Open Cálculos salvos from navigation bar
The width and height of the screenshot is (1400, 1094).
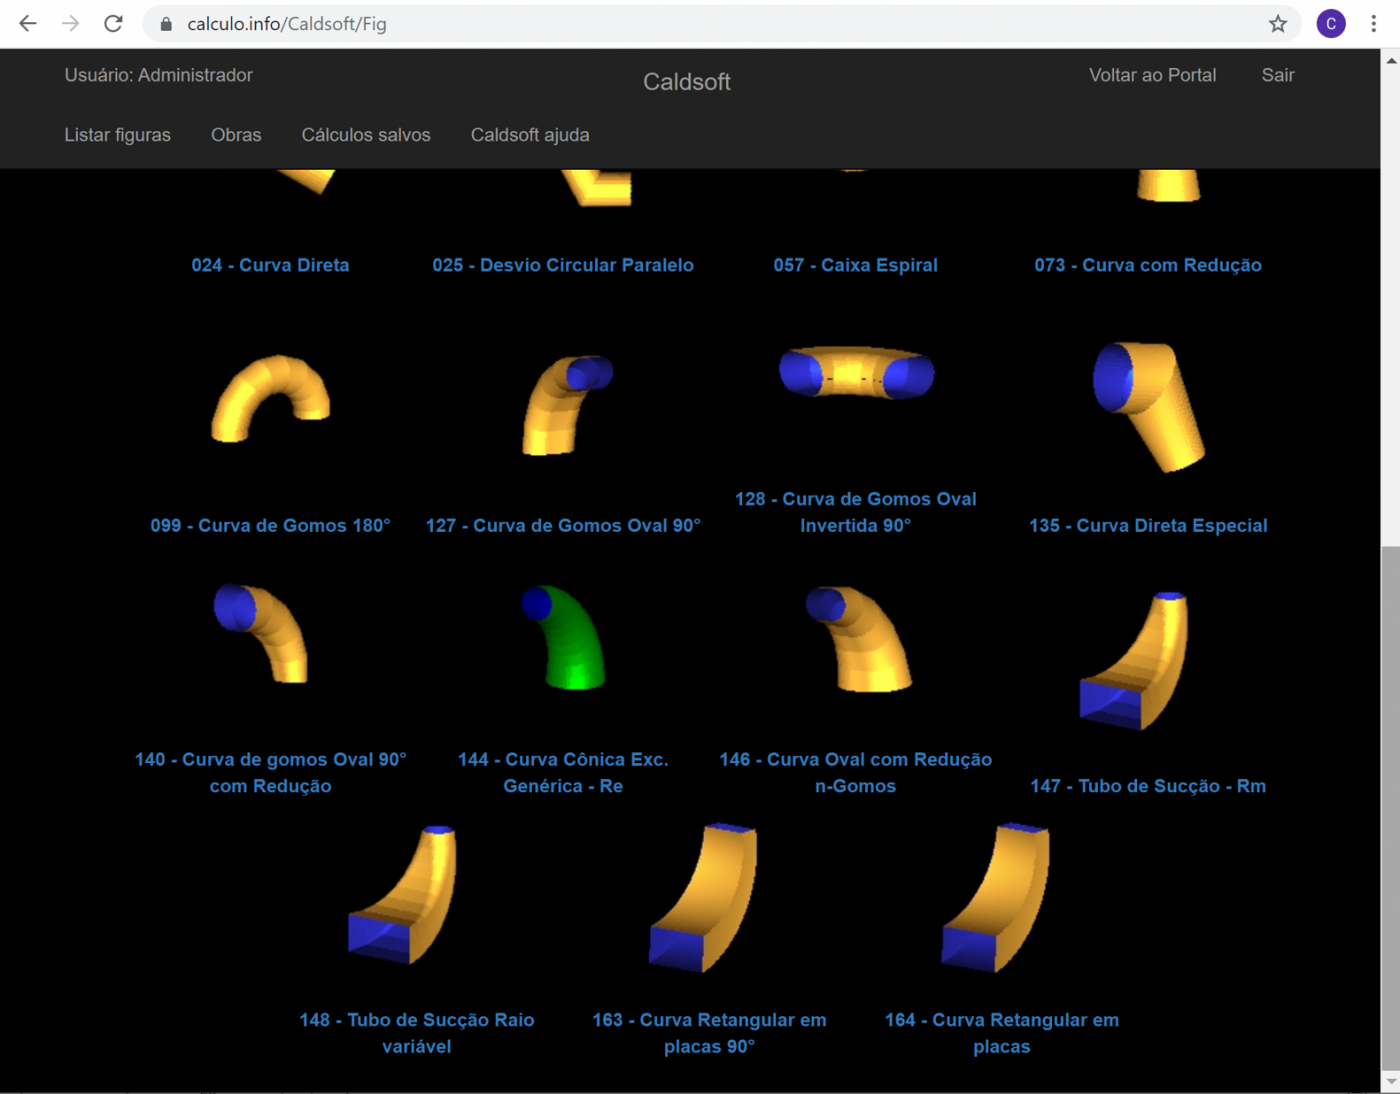pyautogui.click(x=366, y=135)
